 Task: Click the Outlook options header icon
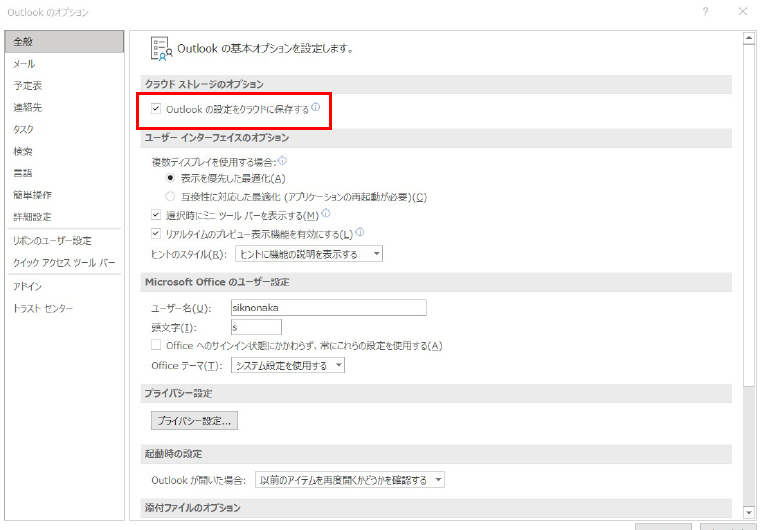click(161, 49)
